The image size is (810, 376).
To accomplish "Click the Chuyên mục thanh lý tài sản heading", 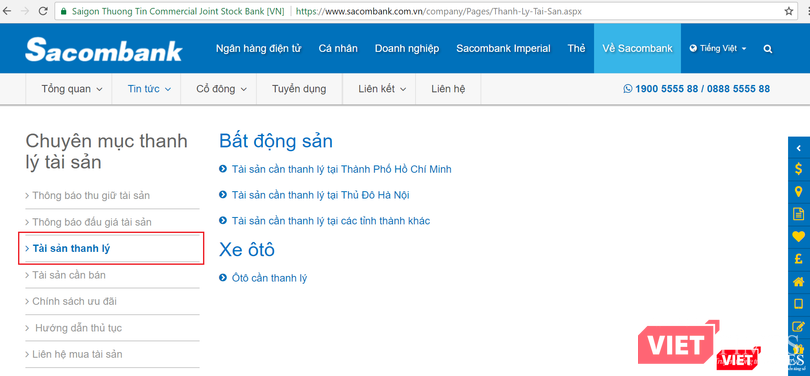I will 106,152.
